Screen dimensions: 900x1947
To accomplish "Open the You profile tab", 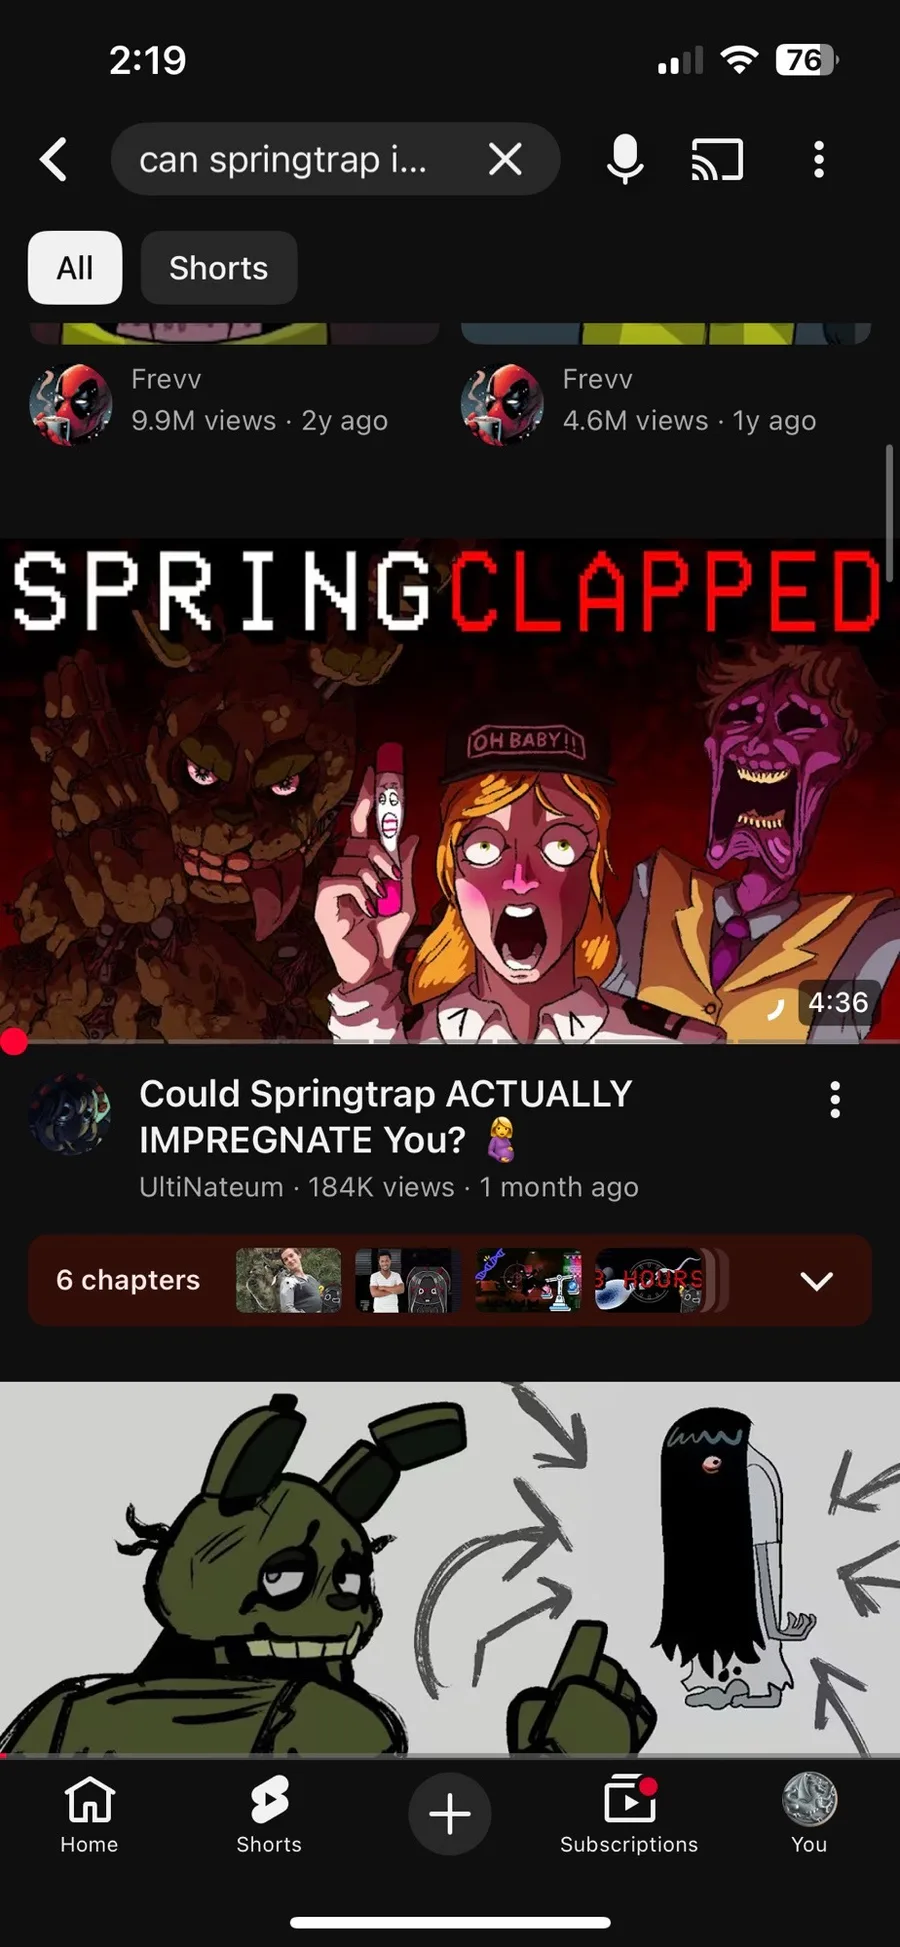I will 809,1814.
